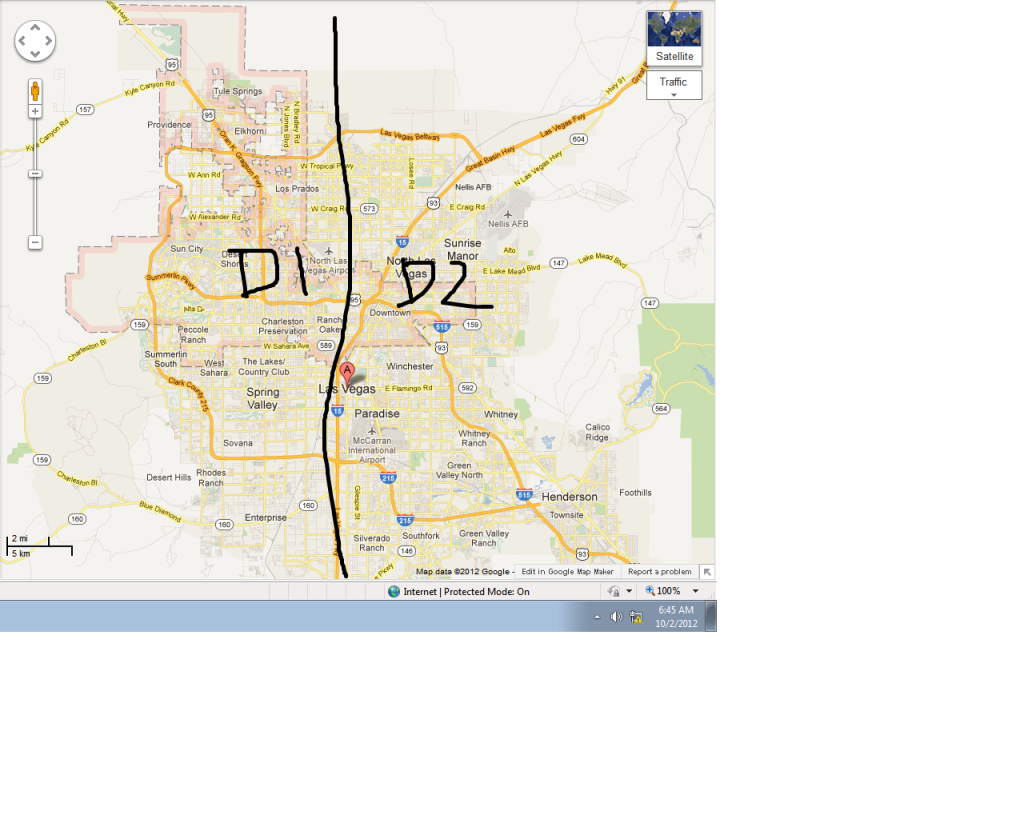Viewport: 1024px width, 819px height.
Task: Enable the Traffic layer overlay
Action: pos(674,84)
